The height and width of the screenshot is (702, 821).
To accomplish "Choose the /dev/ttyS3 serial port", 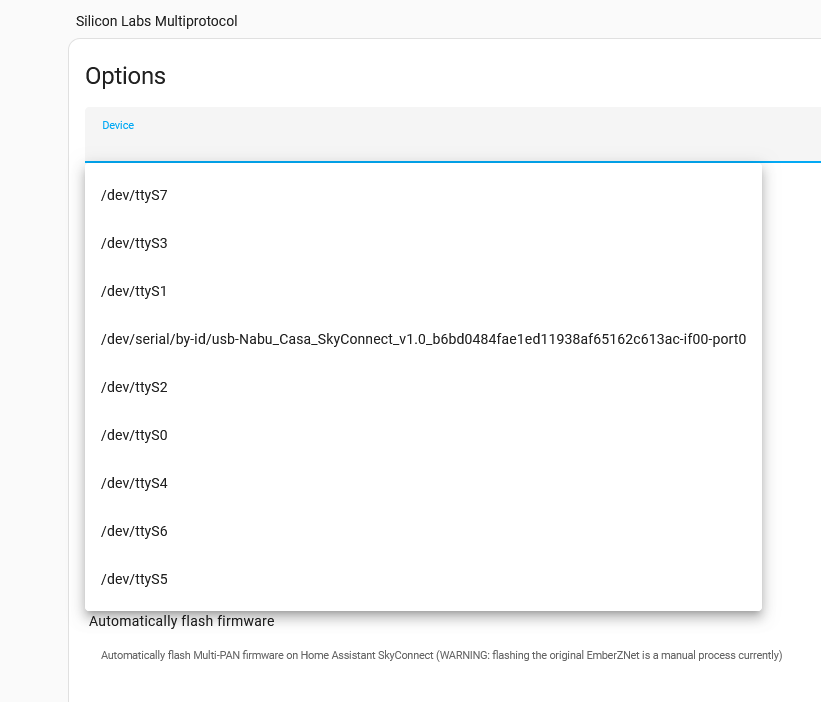I will click(x=134, y=243).
